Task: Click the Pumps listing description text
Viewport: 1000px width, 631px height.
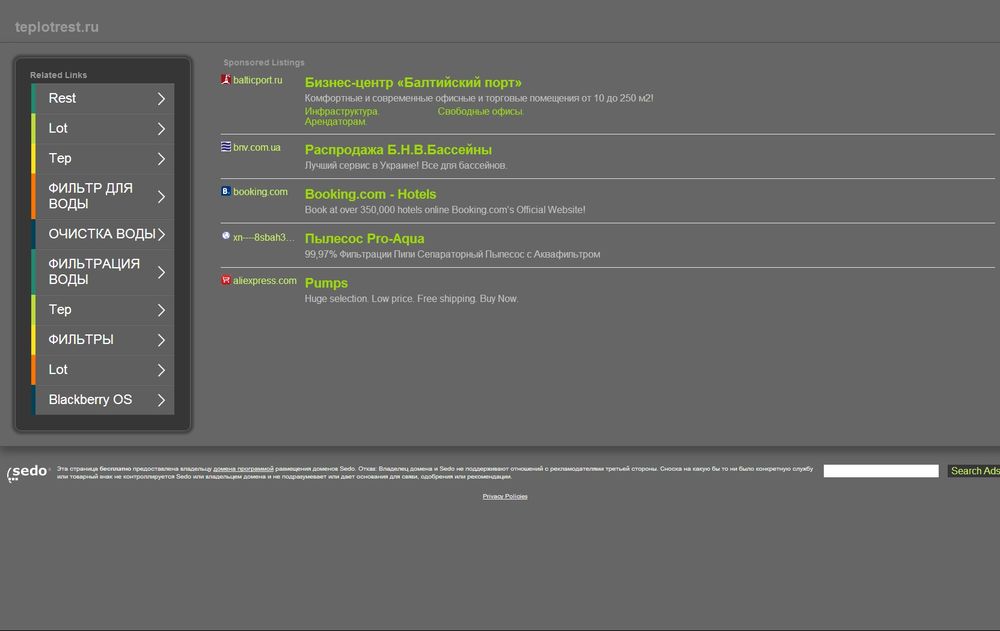Action: tap(411, 299)
